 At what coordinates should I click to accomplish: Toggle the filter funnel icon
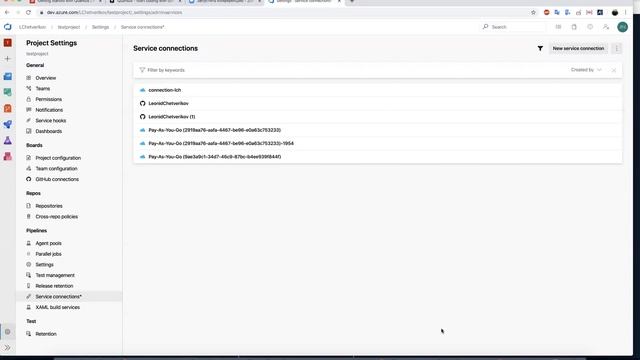point(540,48)
